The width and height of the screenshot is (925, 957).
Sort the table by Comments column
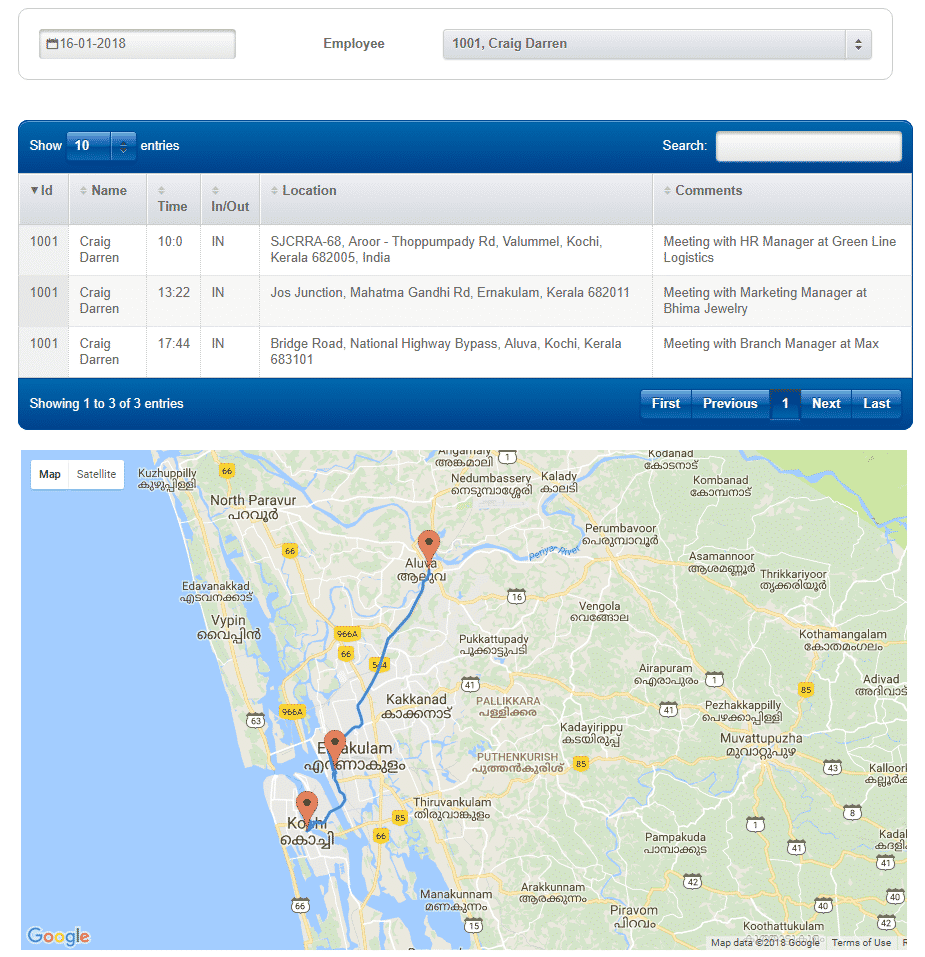782,199
